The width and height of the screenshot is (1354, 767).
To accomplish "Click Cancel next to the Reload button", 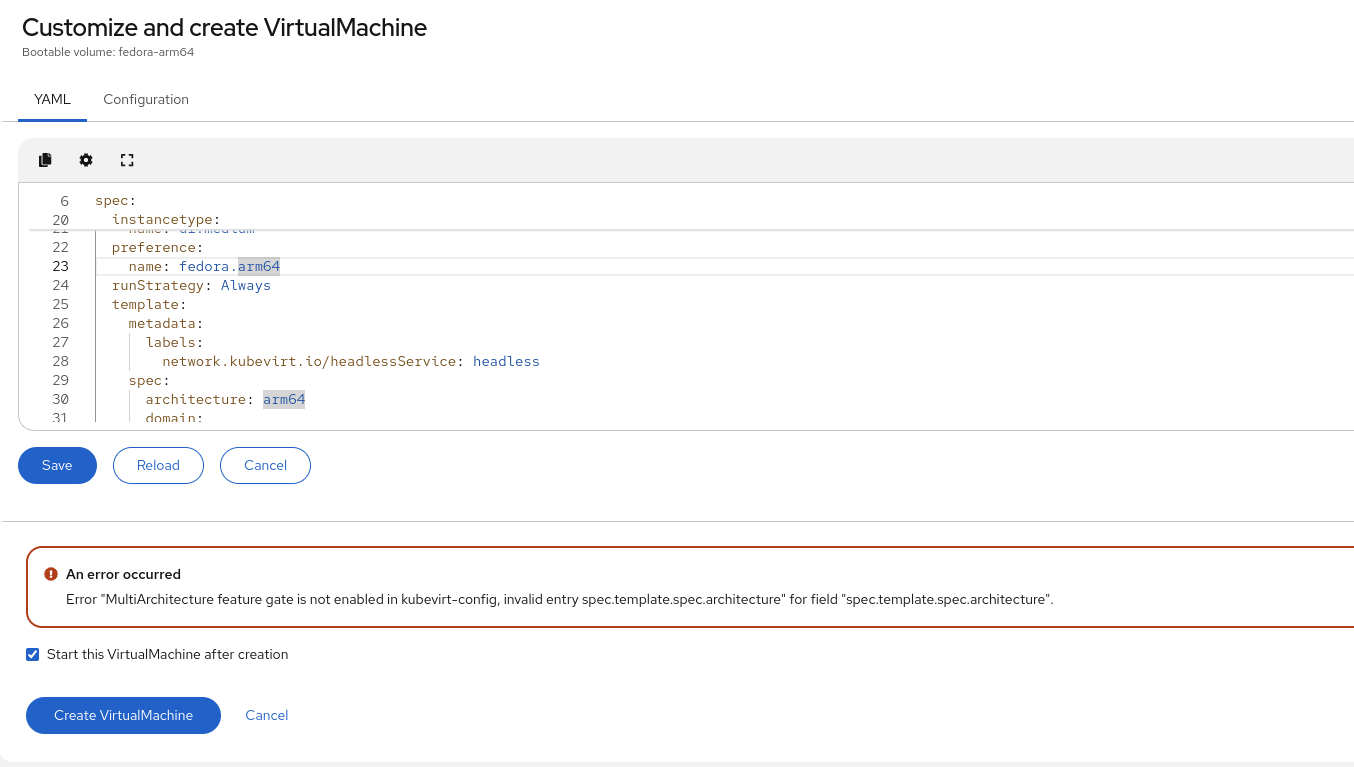I will click(265, 465).
